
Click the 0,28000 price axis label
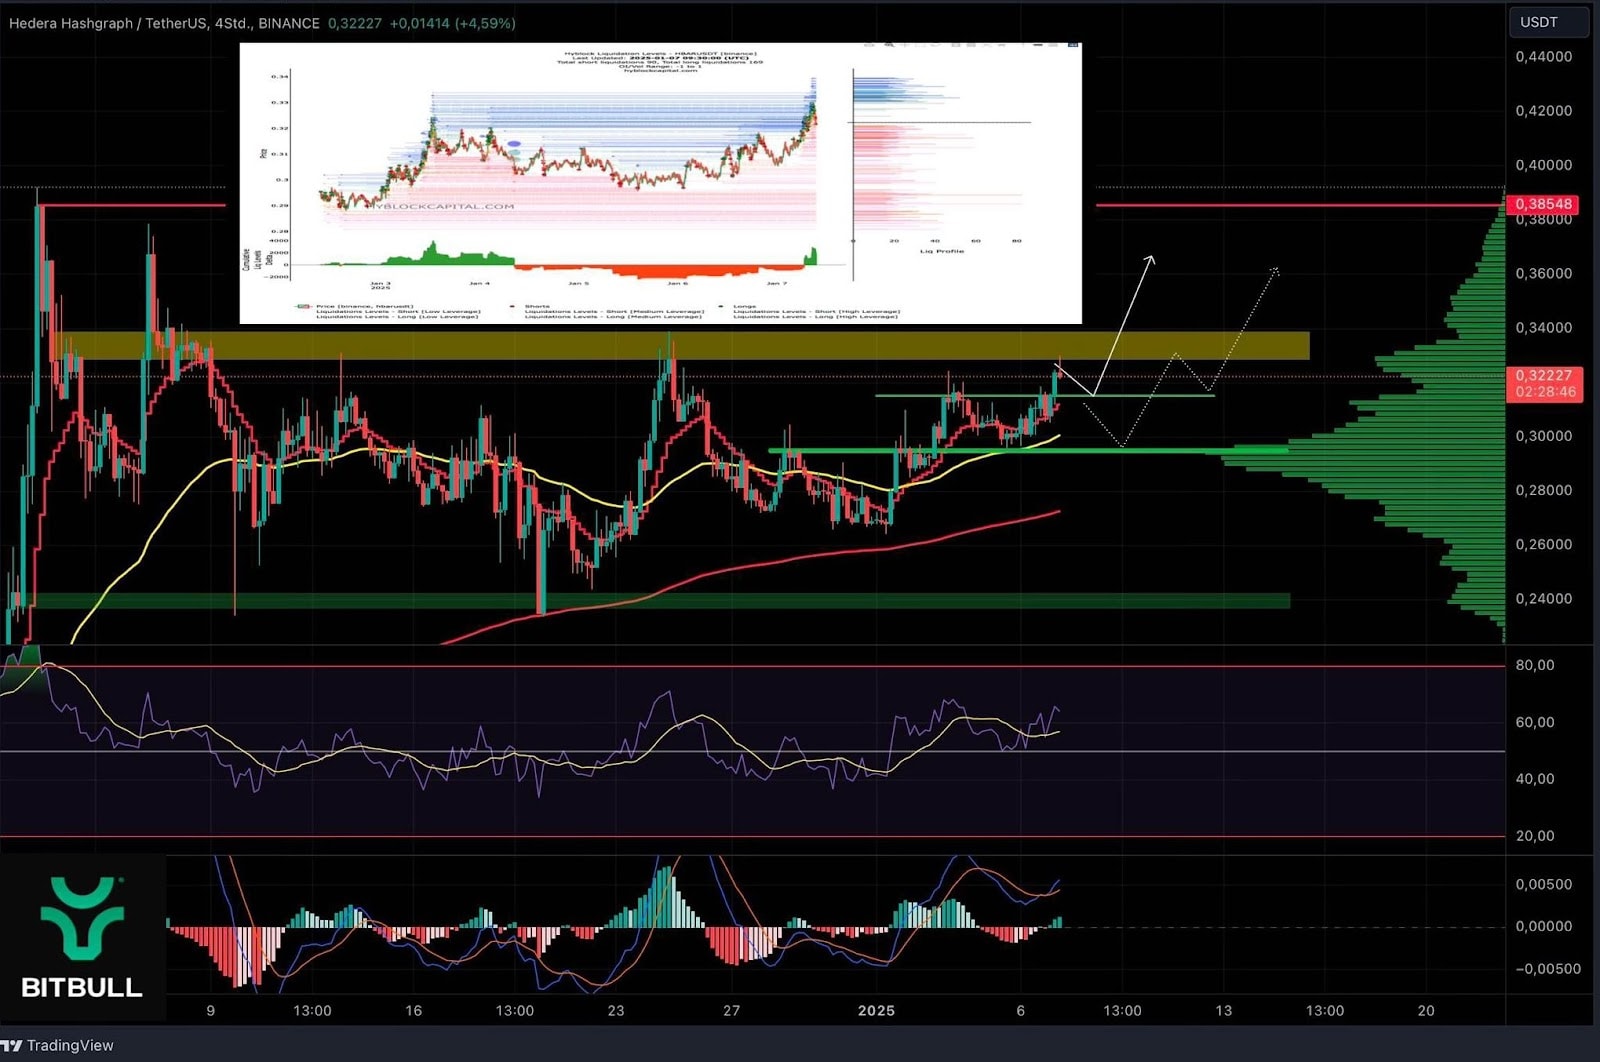pyautogui.click(x=1544, y=490)
